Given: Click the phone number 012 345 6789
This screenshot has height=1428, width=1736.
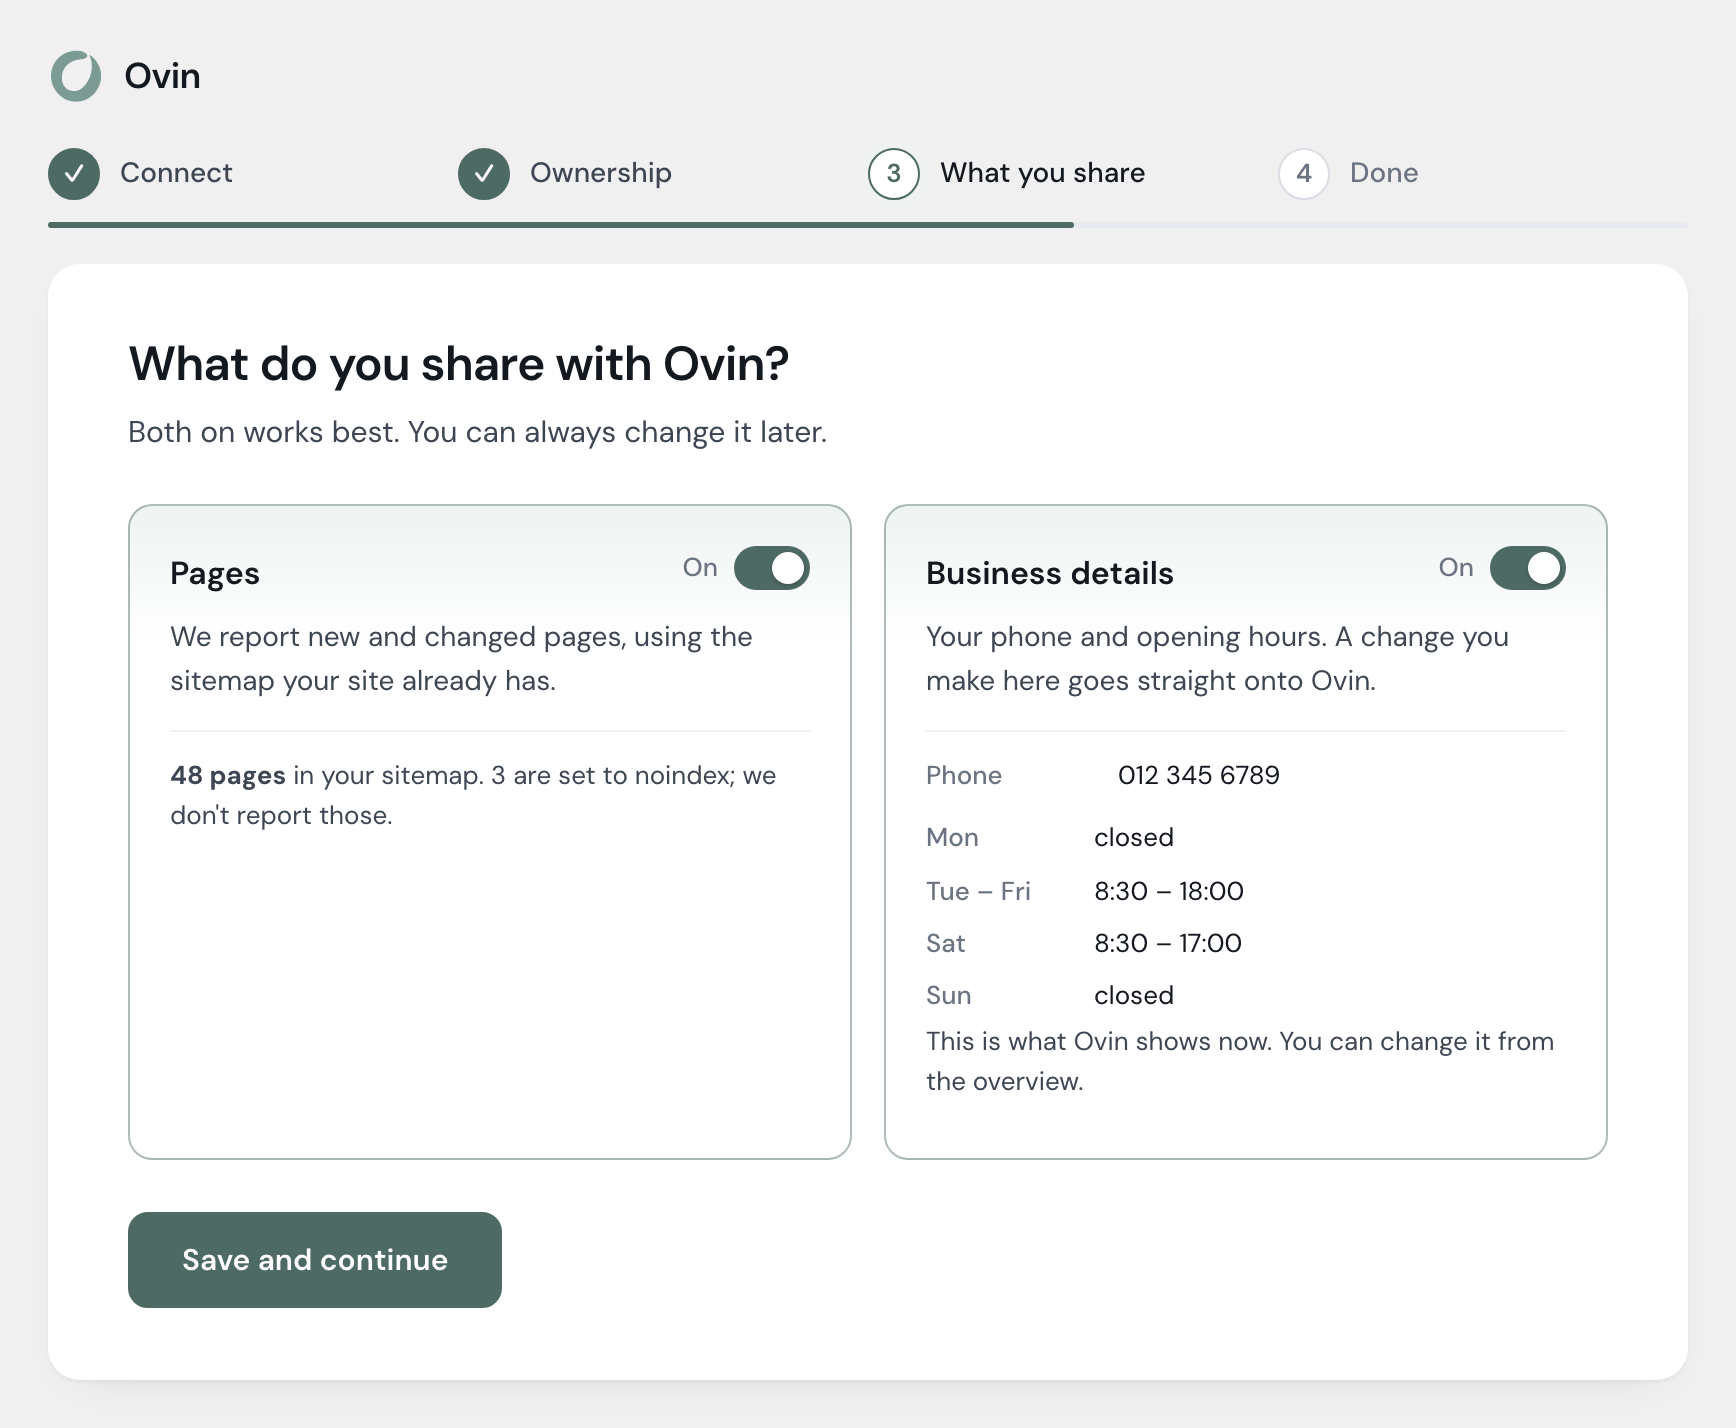Looking at the screenshot, I should pyautogui.click(x=1199, y=775).
